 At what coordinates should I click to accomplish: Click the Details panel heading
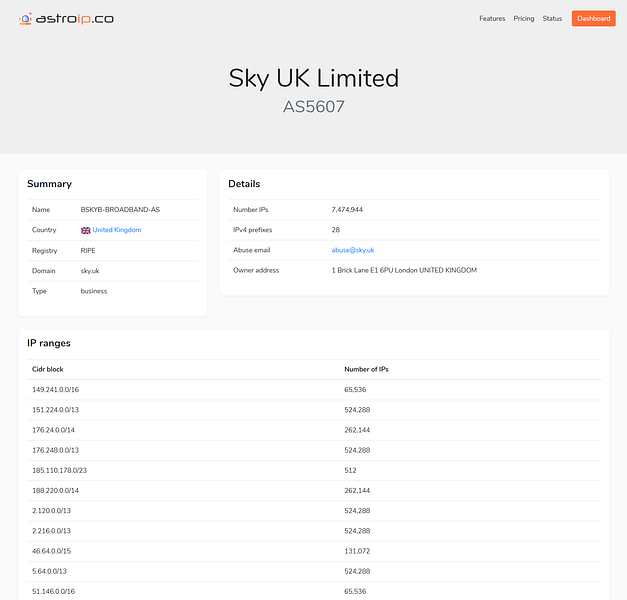tap(244, 184)
